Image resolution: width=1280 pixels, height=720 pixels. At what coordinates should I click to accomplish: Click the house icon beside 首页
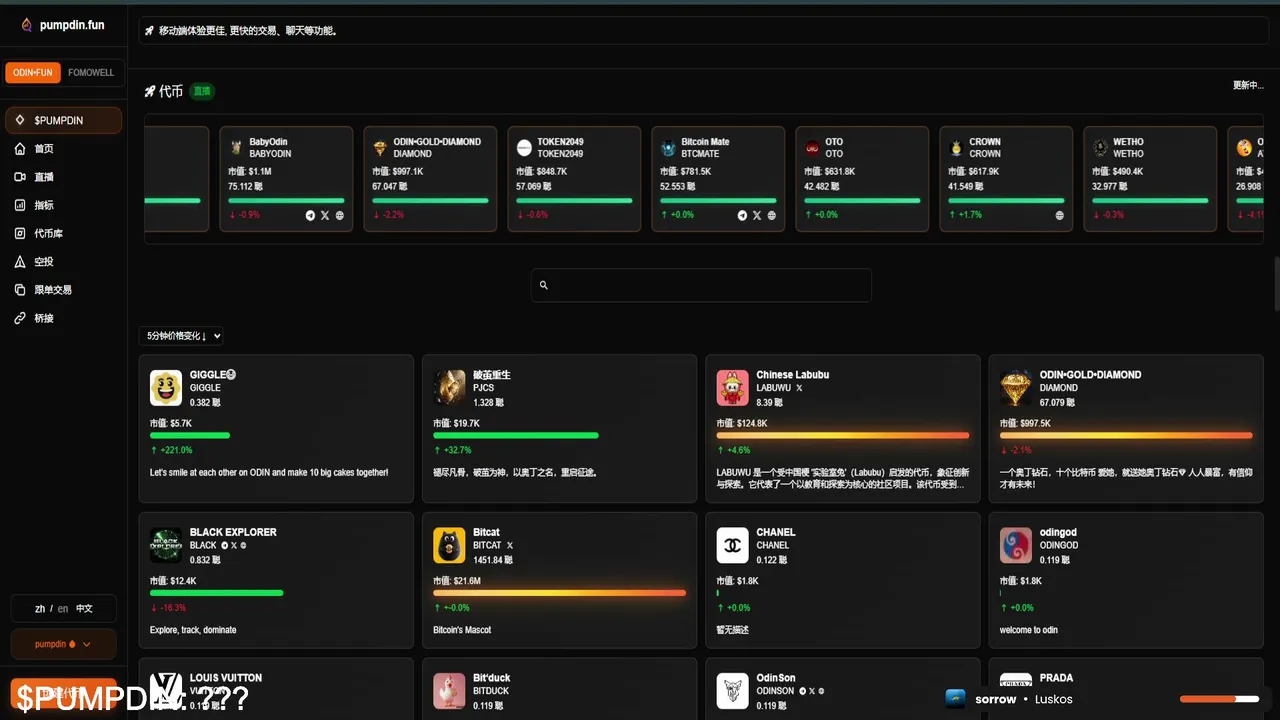[x=20, y=149]
